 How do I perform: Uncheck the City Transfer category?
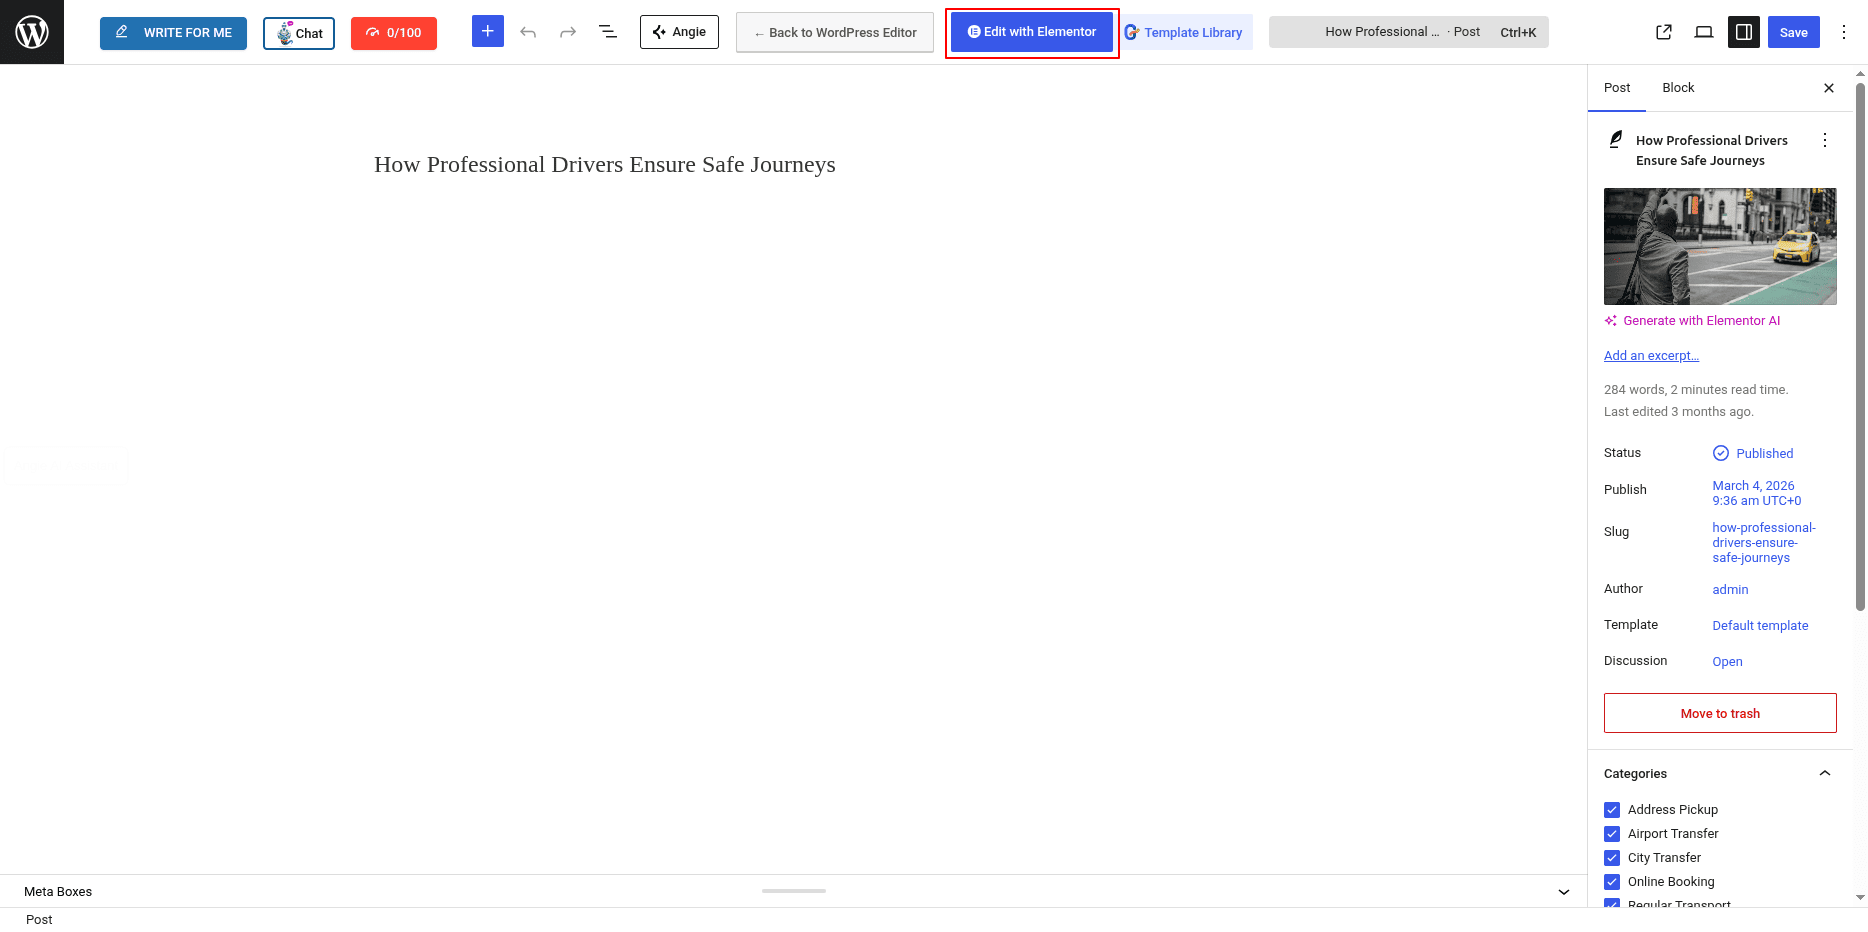coord(1612,858)
